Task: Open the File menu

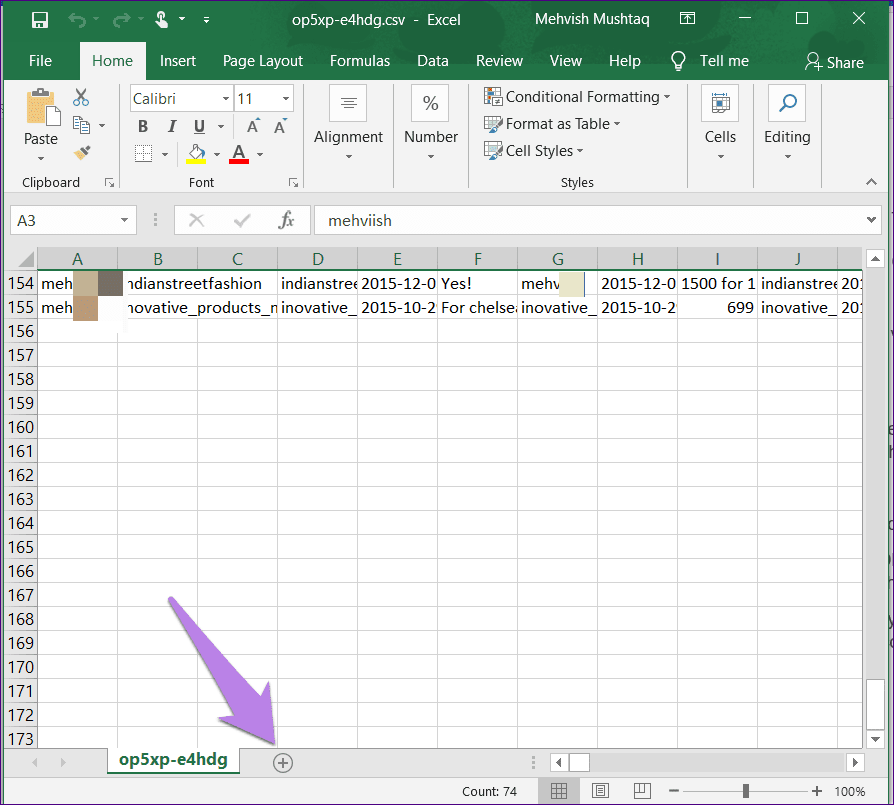Action: [40, 60]
